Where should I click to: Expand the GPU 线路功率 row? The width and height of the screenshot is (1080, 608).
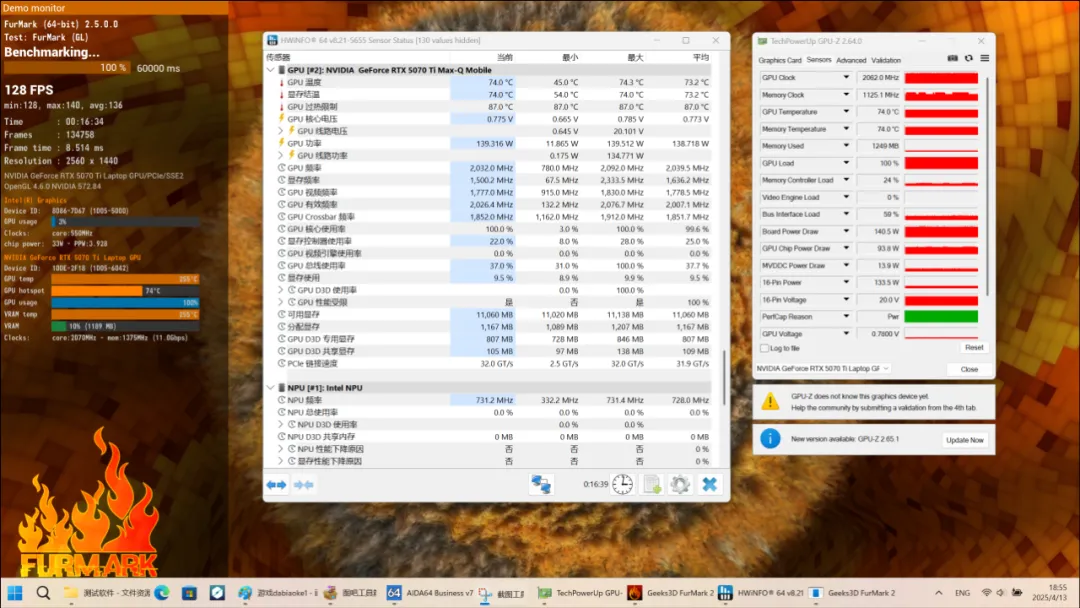[281, 156]
